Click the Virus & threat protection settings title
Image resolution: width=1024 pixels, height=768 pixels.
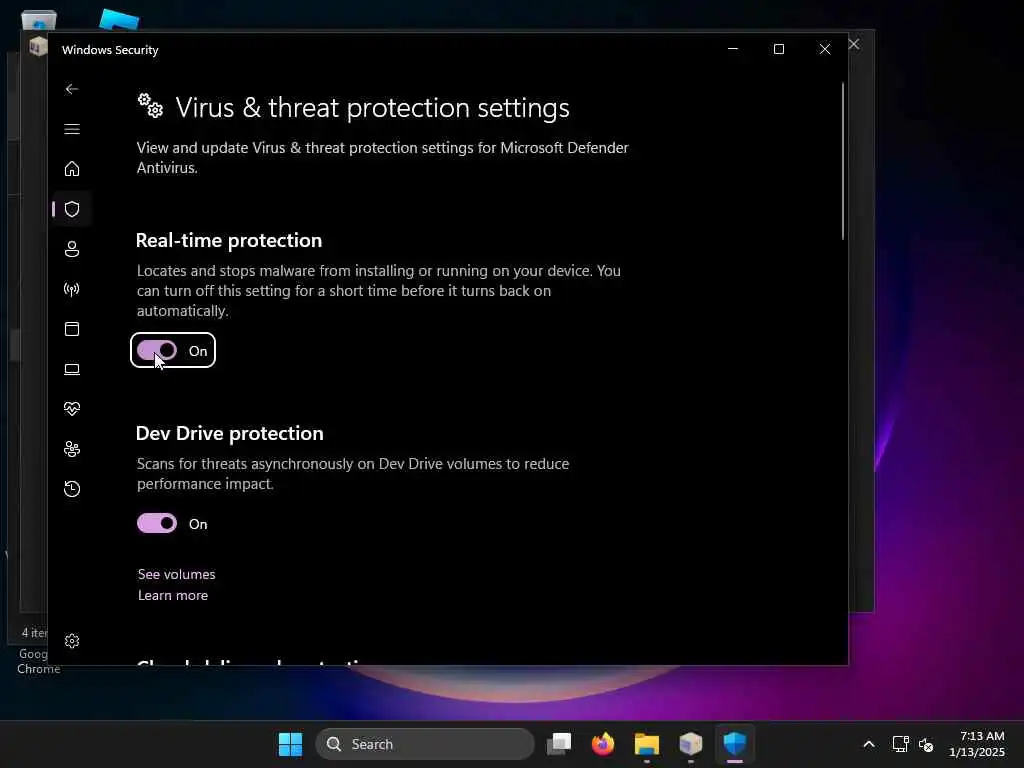coord(372,108)
